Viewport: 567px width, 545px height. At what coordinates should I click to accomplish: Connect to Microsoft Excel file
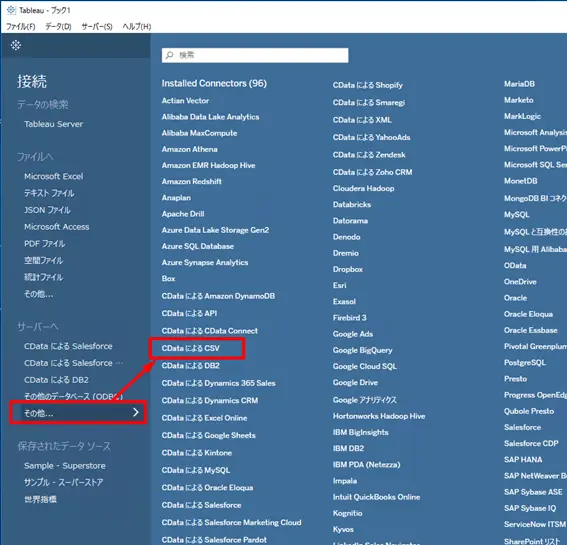(x=54, y=176)
